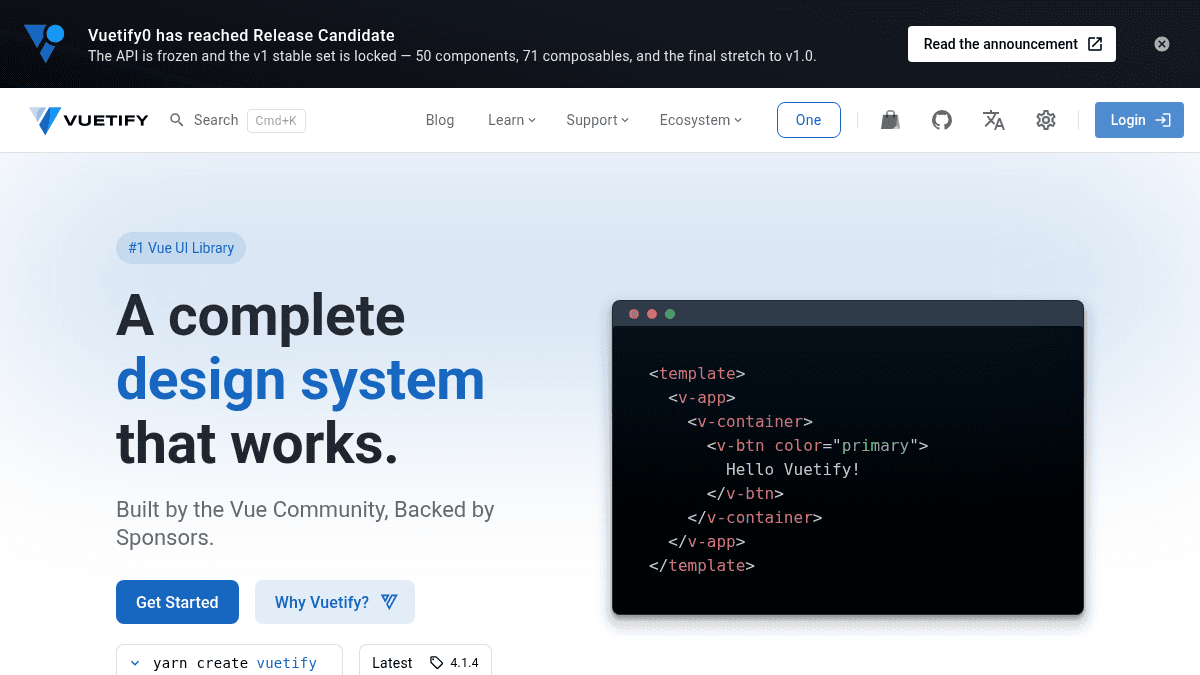Open the Blog page

(x=440, y=120)
